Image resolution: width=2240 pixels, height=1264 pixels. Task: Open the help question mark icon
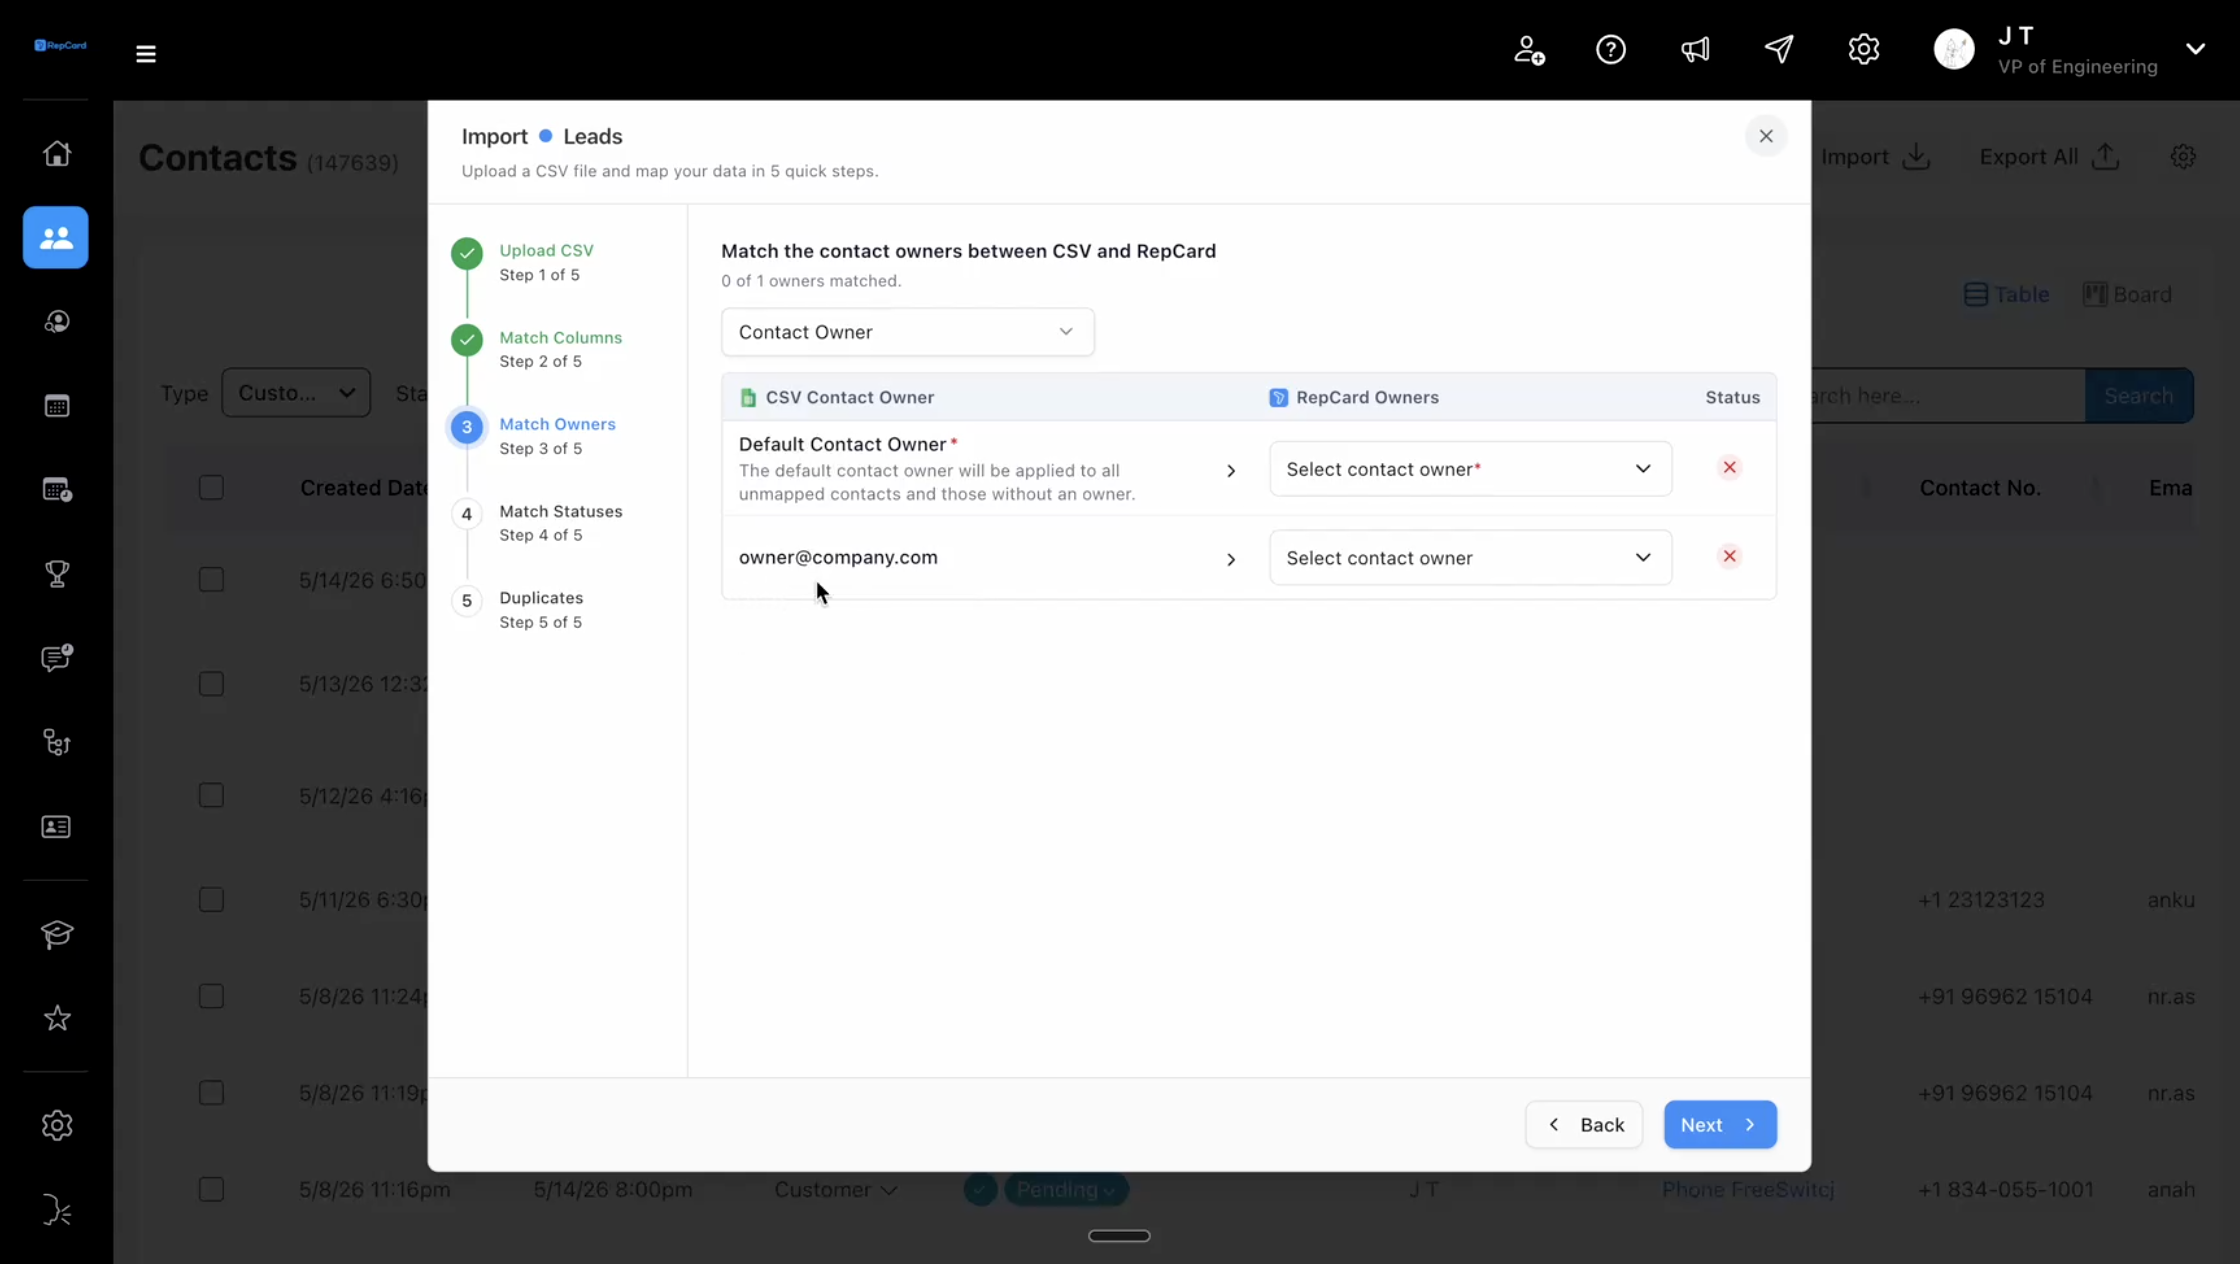click(x=1611, y=50)
